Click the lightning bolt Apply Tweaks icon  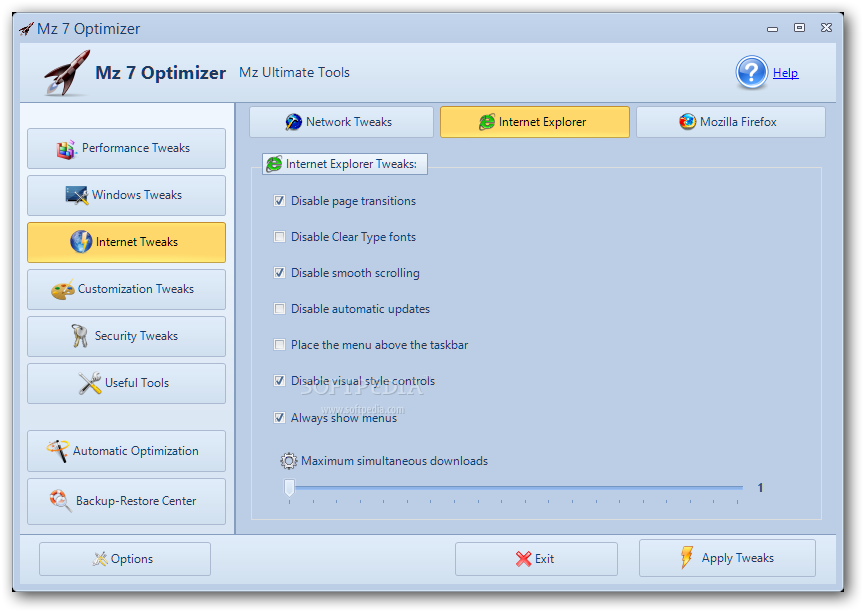[687, 557]
